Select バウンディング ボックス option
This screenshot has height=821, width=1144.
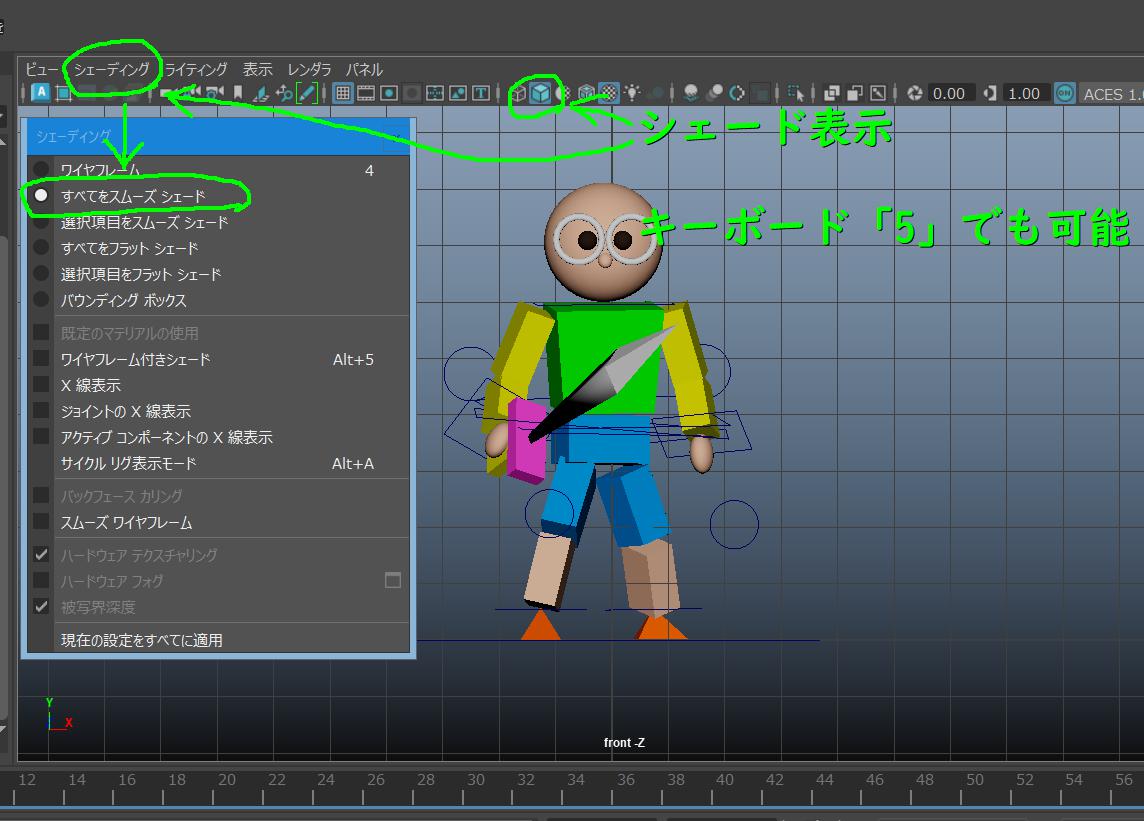point(42,300)
